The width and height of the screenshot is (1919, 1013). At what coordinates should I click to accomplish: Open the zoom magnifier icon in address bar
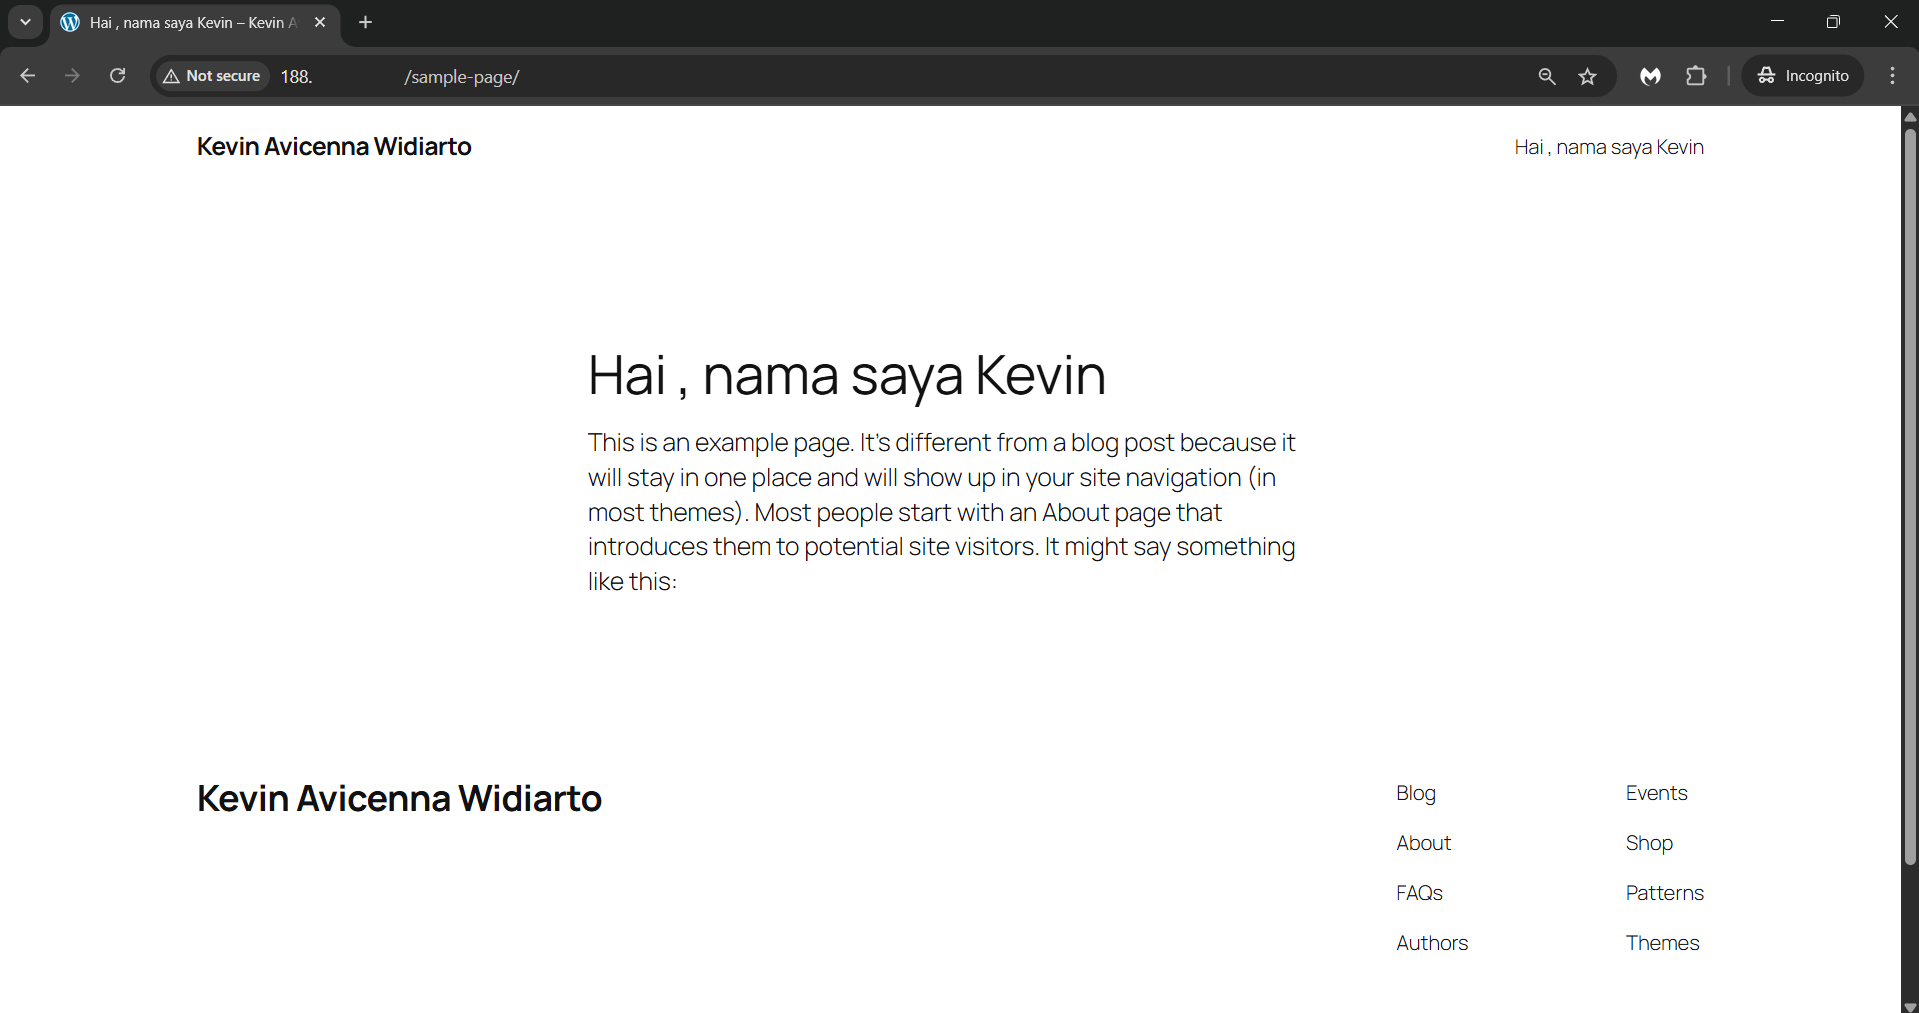1546,76
